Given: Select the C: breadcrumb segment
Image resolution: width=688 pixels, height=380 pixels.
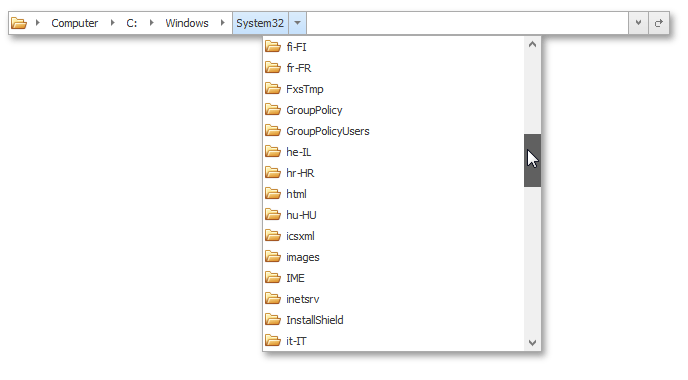Looking at the screenshot, I should (132, 23).
